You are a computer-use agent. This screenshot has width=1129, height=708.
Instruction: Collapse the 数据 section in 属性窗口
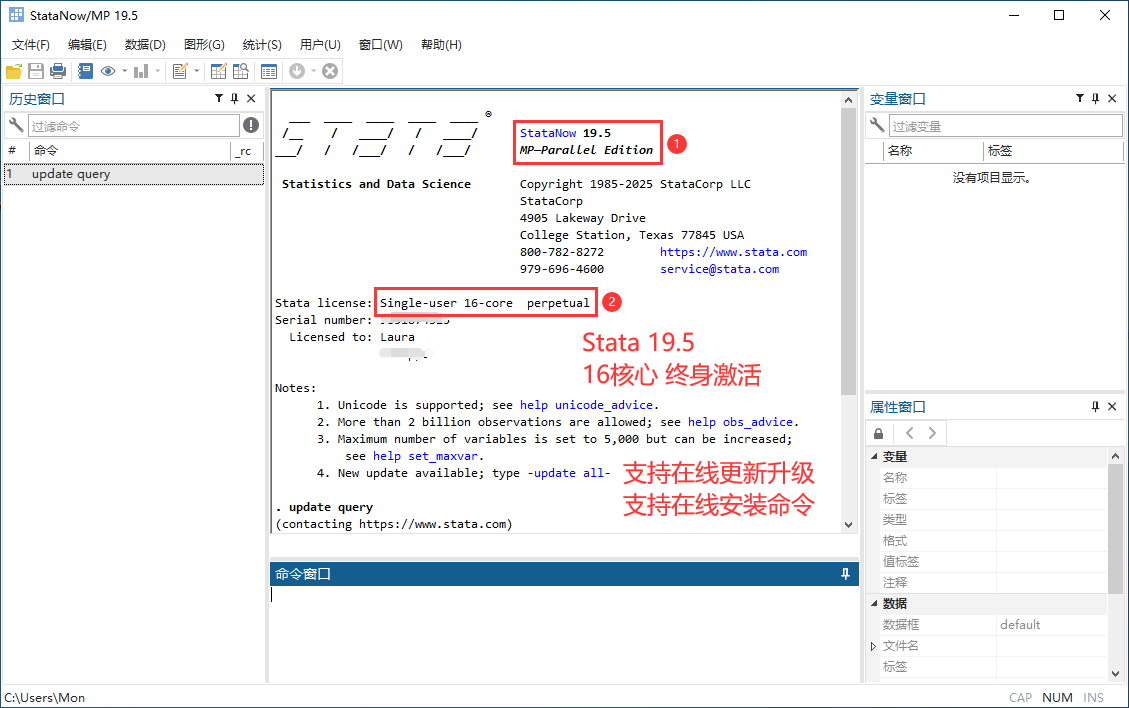874,603
